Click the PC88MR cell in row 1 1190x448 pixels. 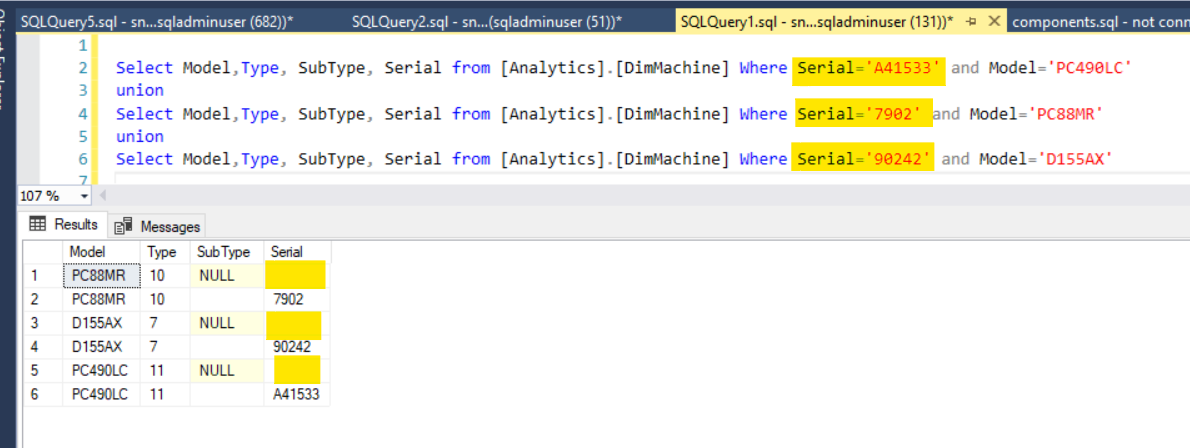click(101, 275)
